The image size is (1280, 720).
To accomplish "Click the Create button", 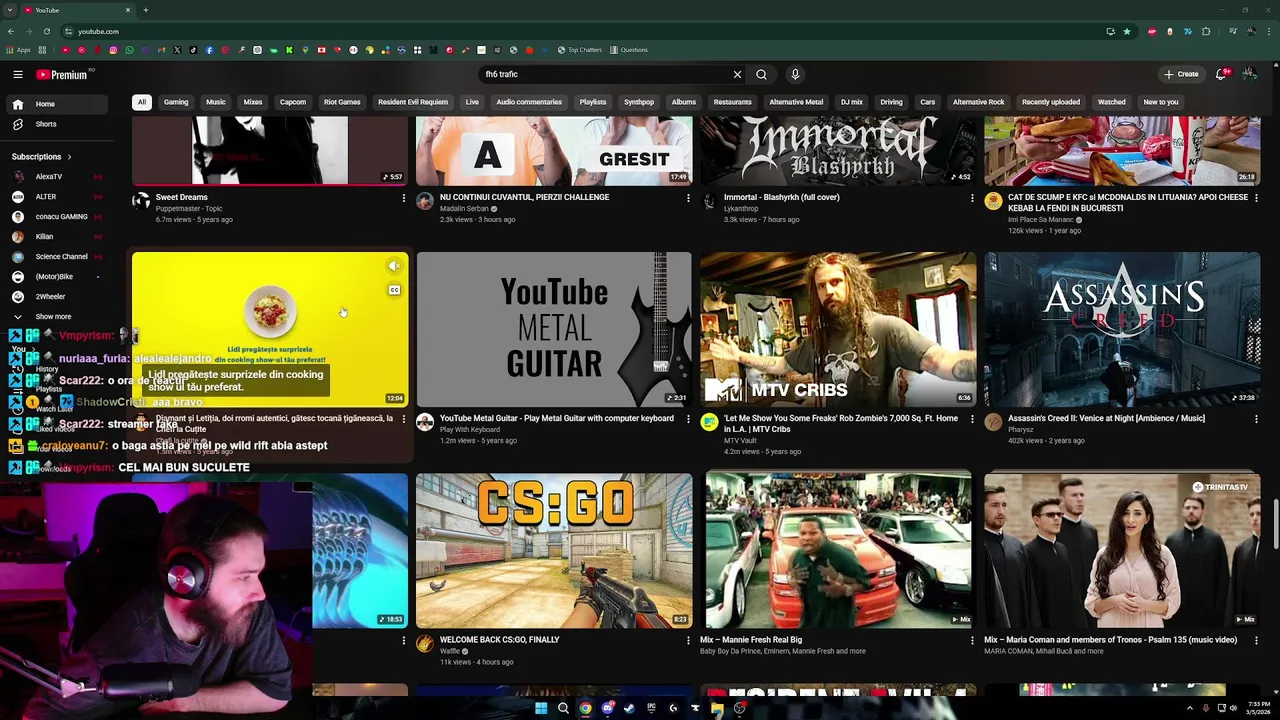I will 1181,74.
